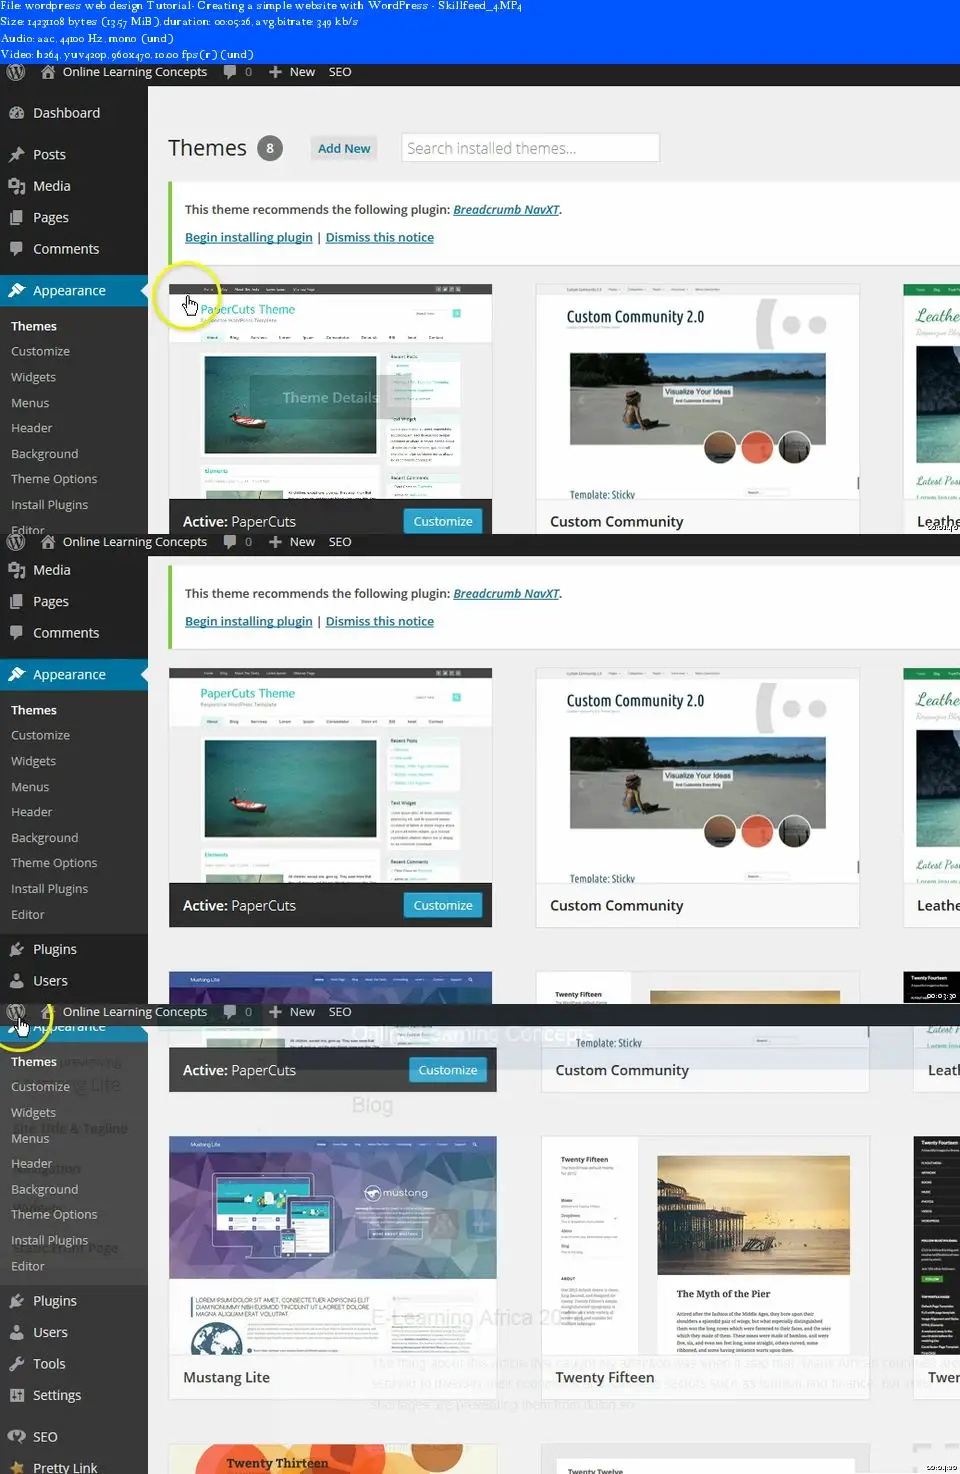Open the Settings sliders icon in sidebar
Screen dimensions: 960x1474
tap(16, 1395)
